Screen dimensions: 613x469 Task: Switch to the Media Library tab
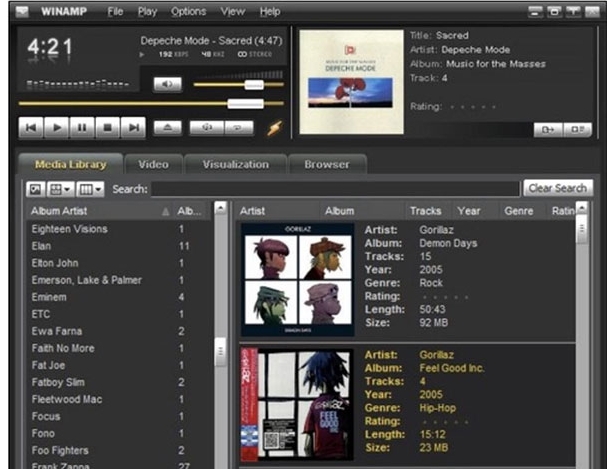71,164
